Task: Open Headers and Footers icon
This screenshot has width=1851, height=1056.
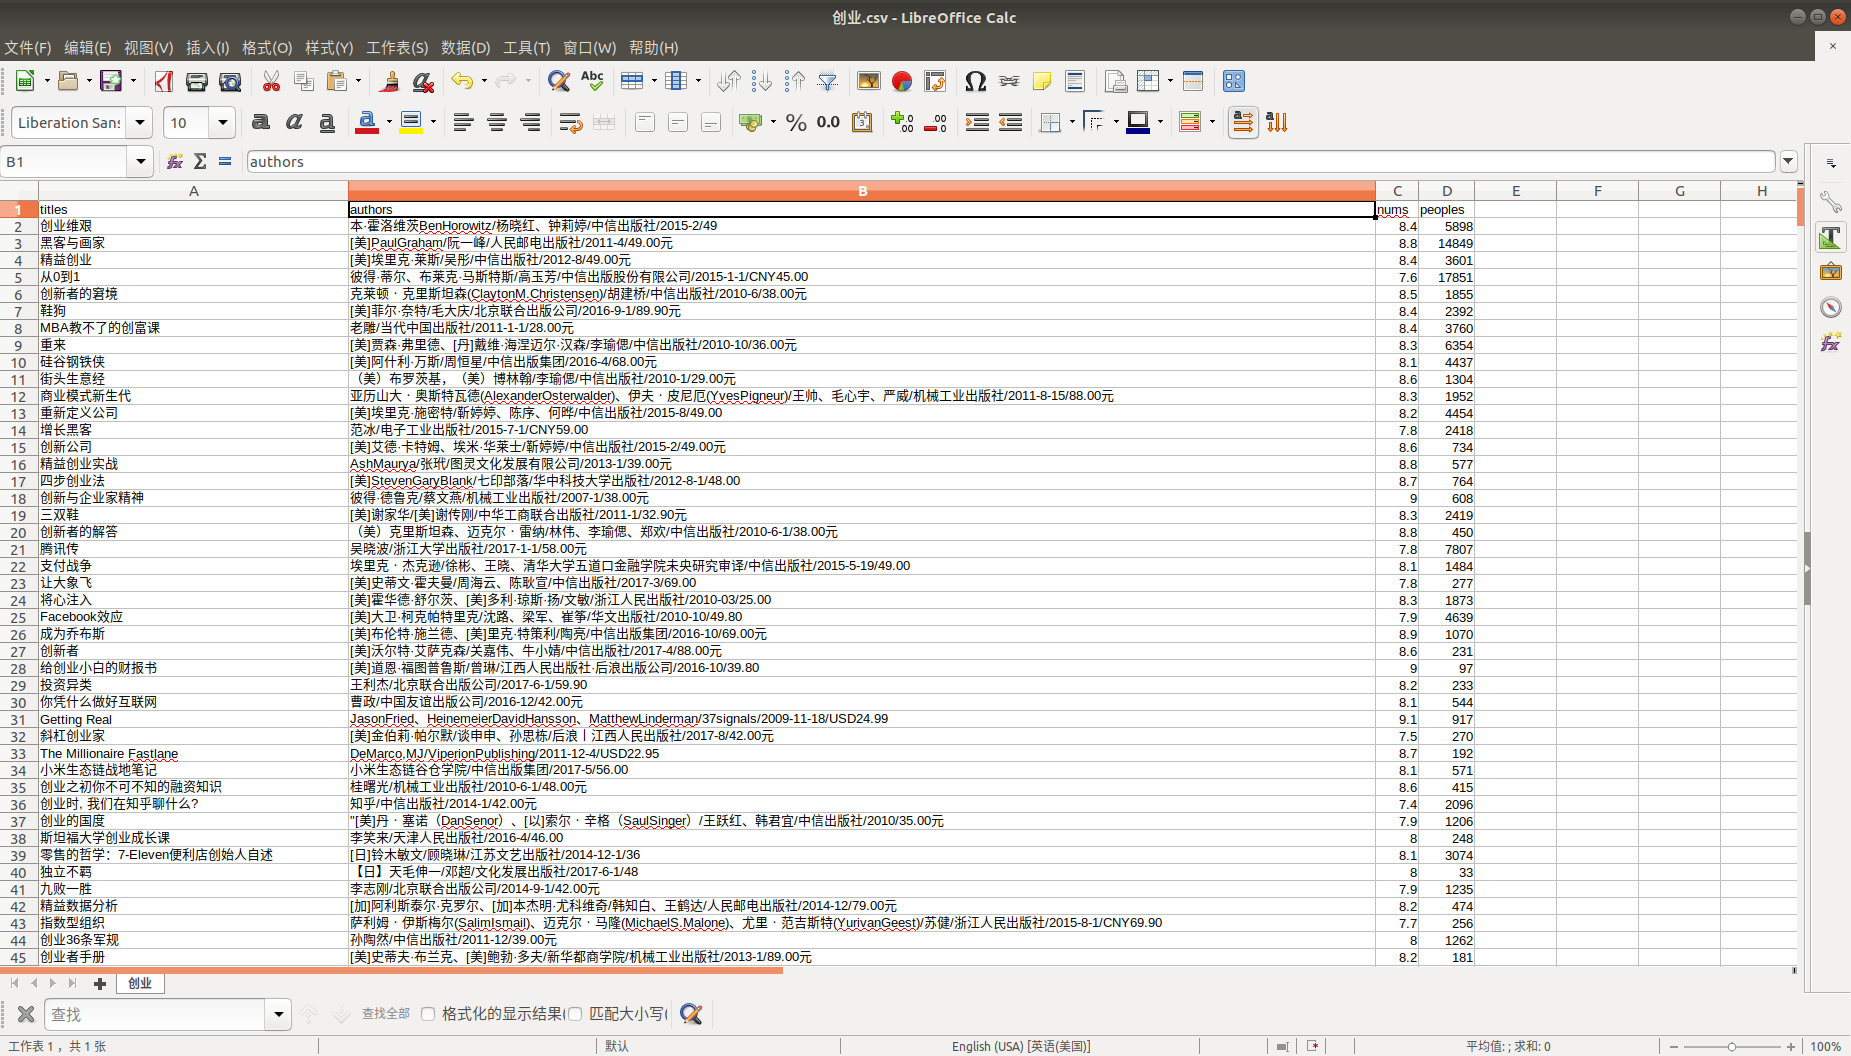Action: tap(1075, 81)
